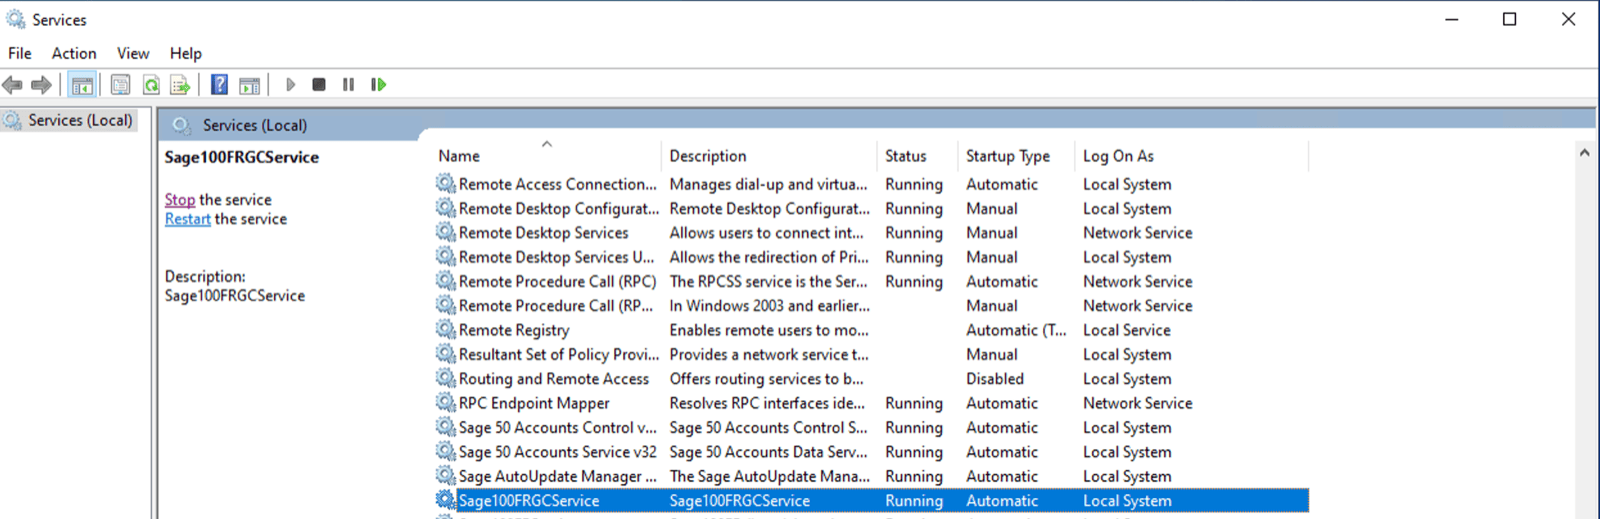This screenshot has width=1600, height=519.
Task: Open the View menu
Action: tap(133, 53)
